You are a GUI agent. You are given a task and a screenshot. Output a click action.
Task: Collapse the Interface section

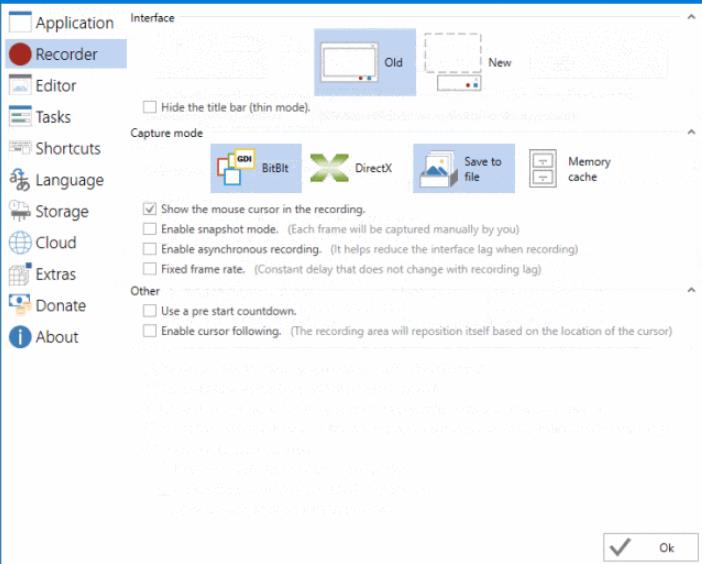[x=689, y=18]
